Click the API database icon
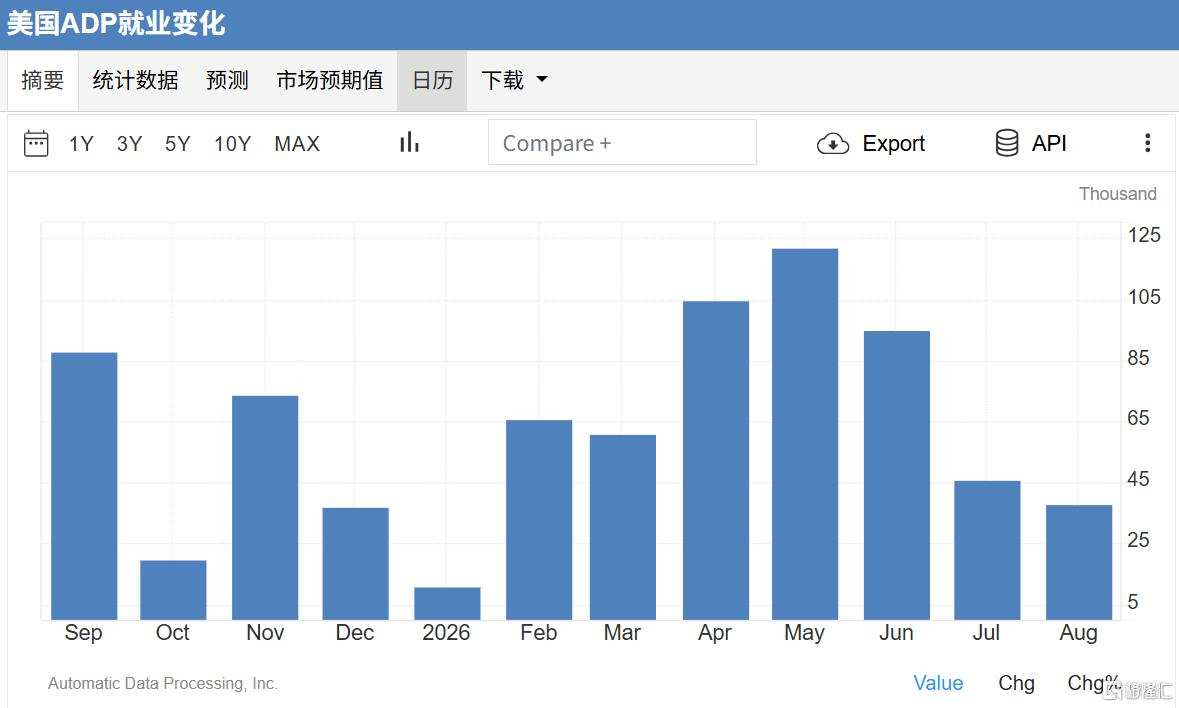Viewport: 1179px width, 708px height. (x=1007, y=143)
